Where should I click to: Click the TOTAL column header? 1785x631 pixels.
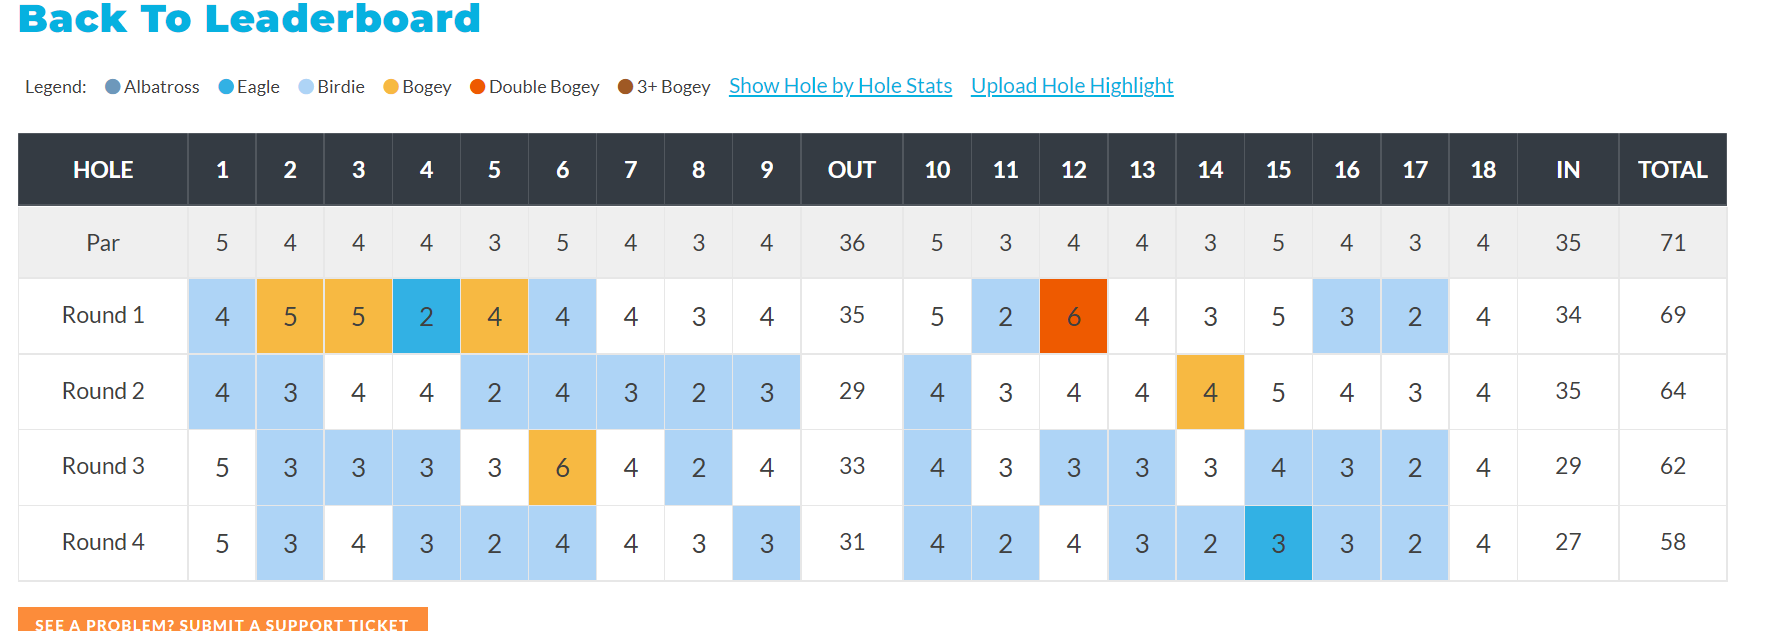1672,170
